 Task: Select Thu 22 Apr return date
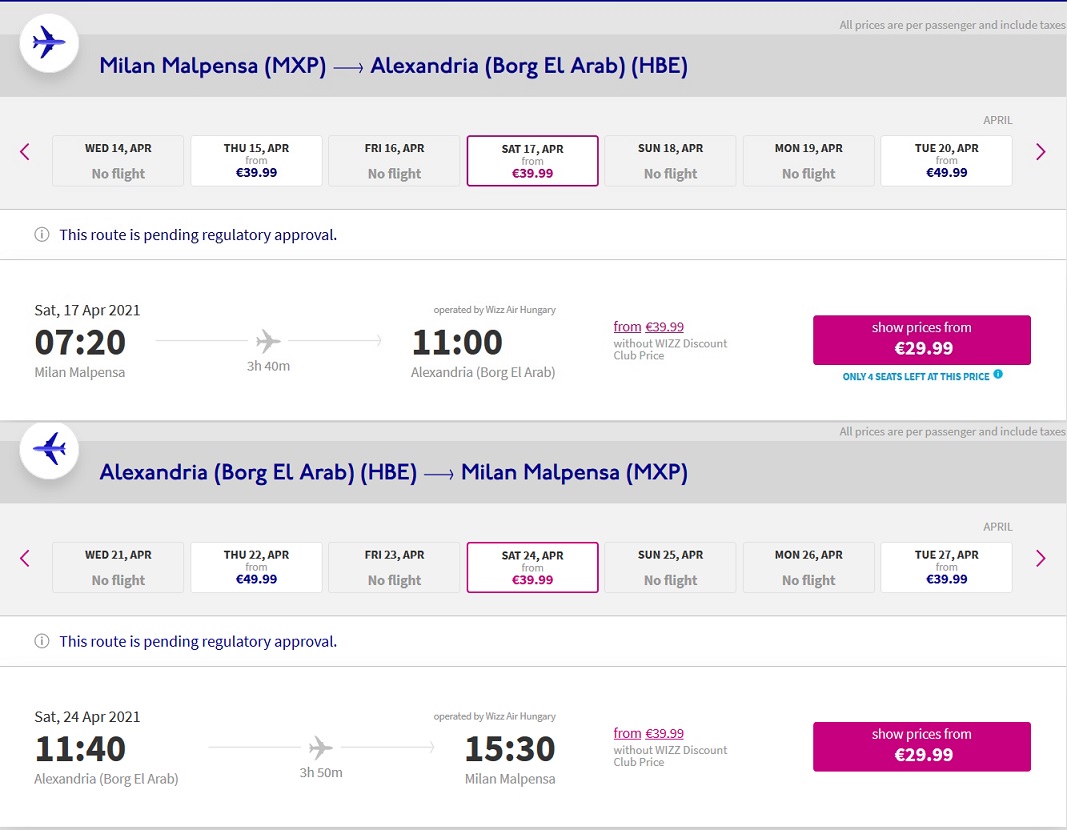pyautogui.click(x=257, y=567)
